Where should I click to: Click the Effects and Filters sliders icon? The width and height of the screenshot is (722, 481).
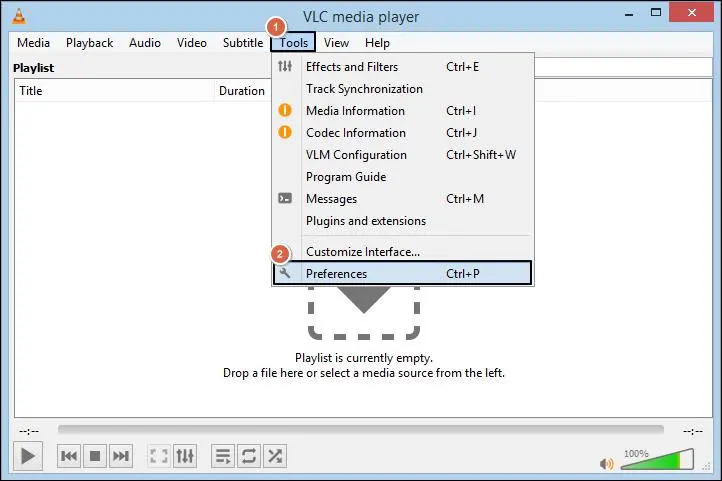[285, 66]
